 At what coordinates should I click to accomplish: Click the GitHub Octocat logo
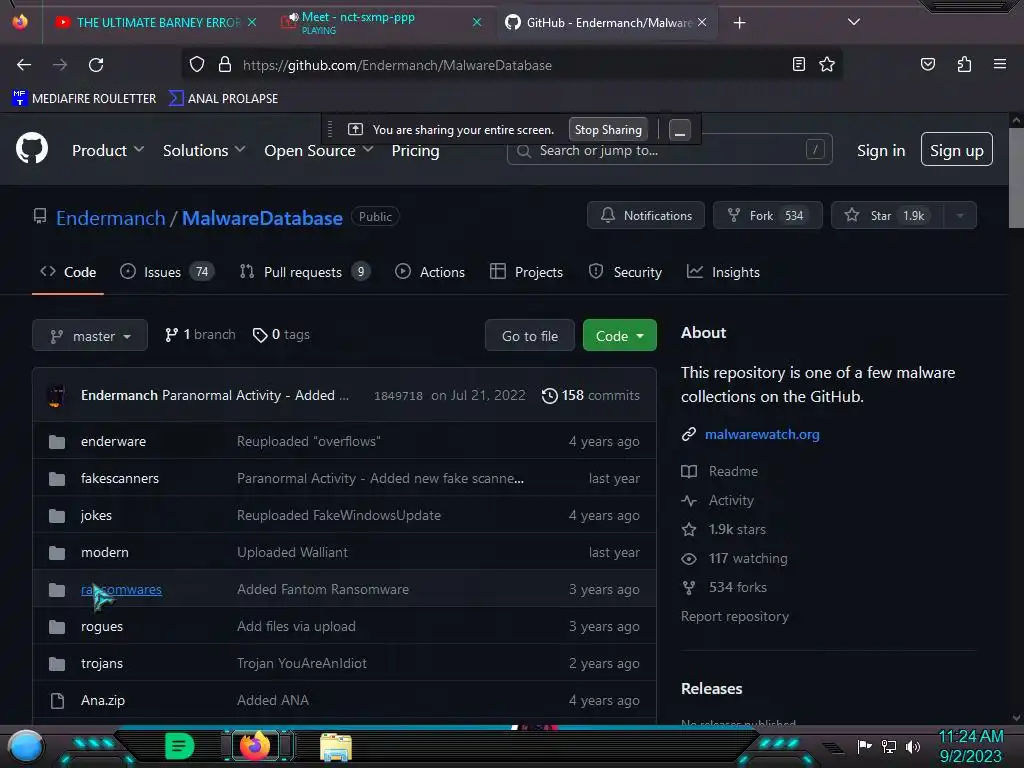tap(32, 148)
